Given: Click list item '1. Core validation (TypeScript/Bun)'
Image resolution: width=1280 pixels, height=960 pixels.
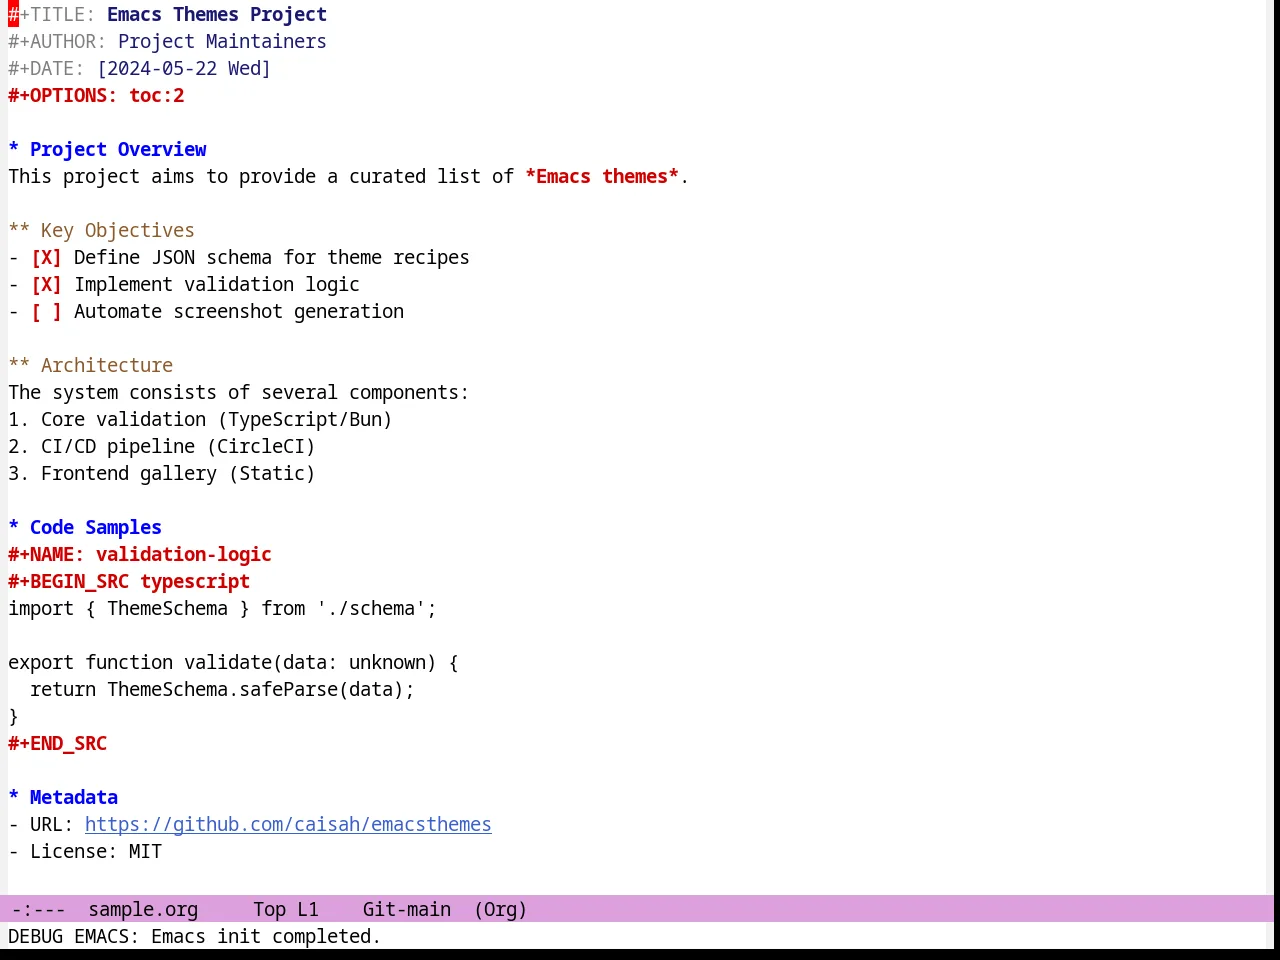Looking at the screenshot, I should point(200,420).
